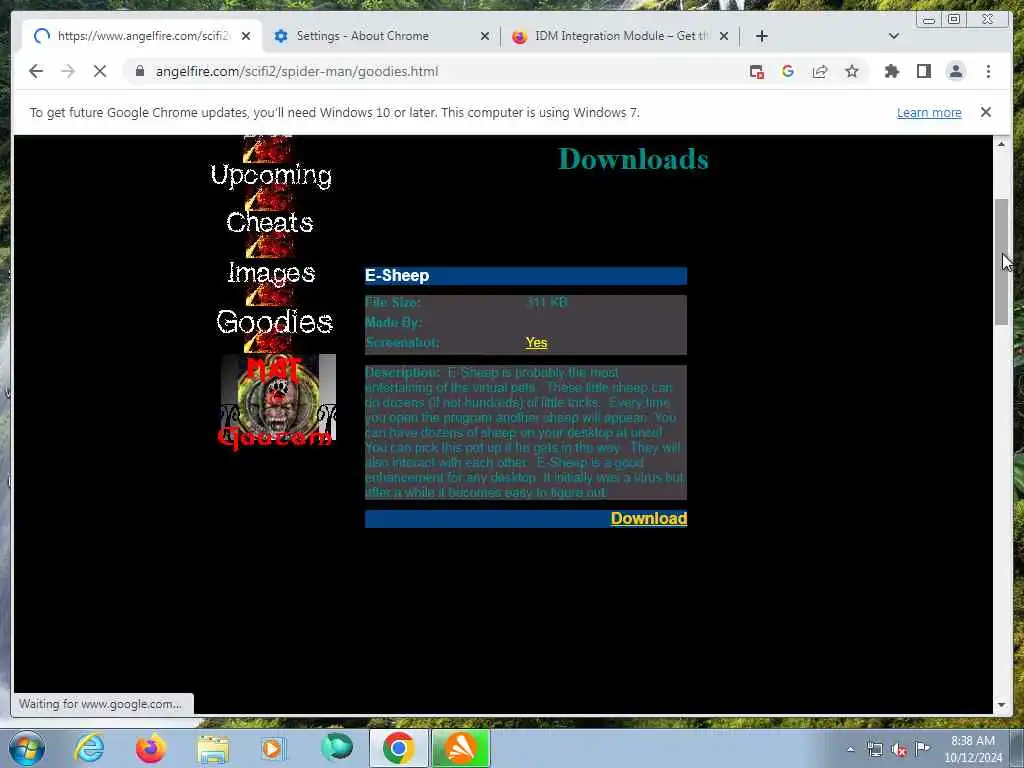The width and height of the screenshot is (1024, 768).
Task: Click the Quotcom banner image
Action: (276, 401)
